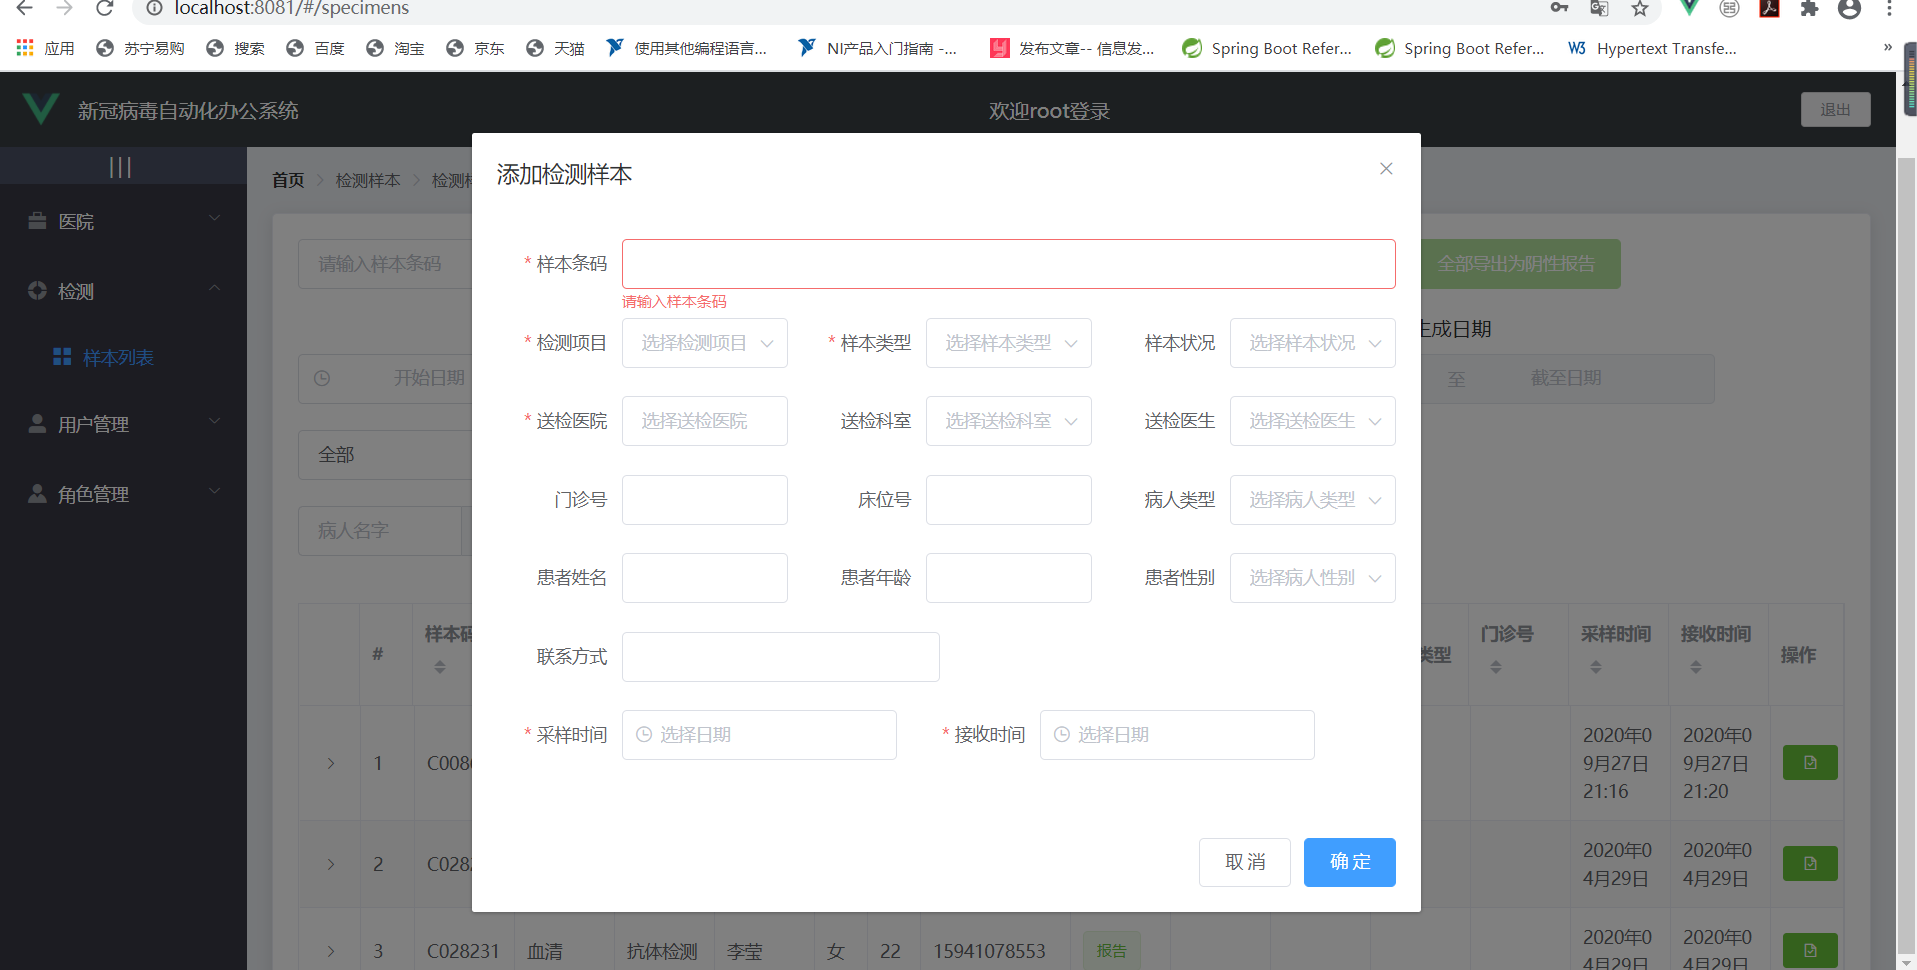The width and height of the screenshot is (1917, 970).
Task: Open the 选择检测项目 dropdown
Action: coord(704,342)
